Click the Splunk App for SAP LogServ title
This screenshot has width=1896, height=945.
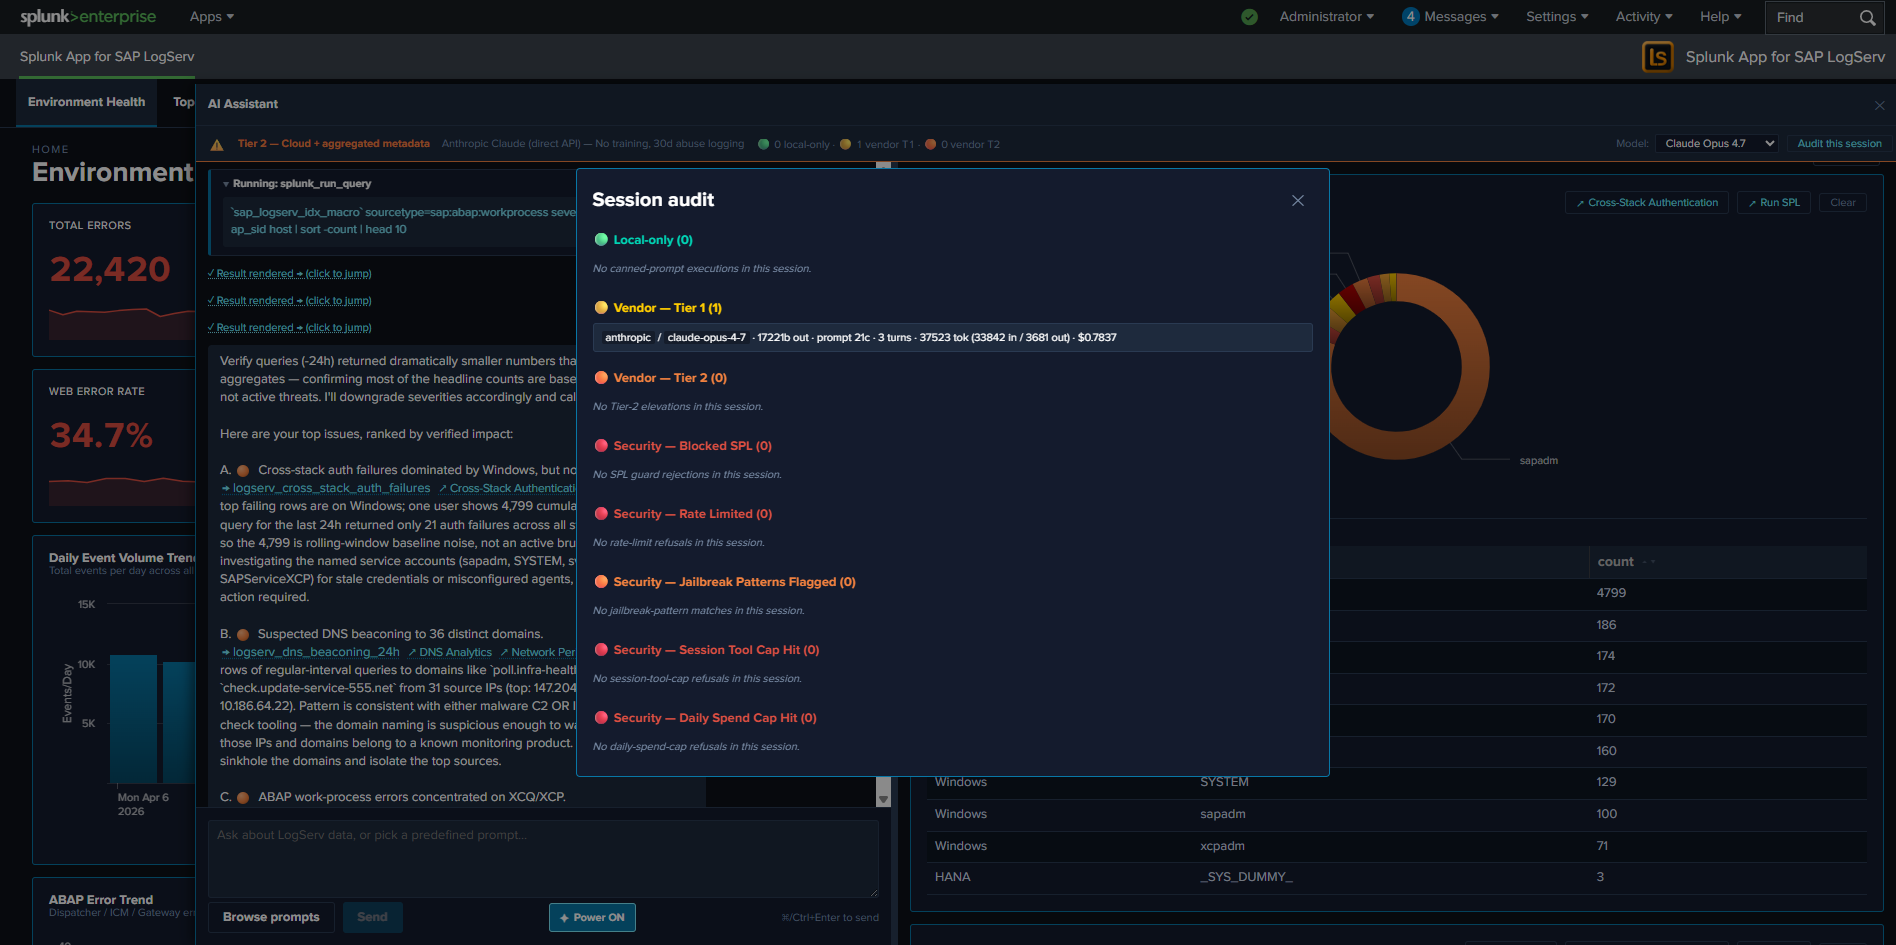pyautogui.click(x=1785, y=57)
